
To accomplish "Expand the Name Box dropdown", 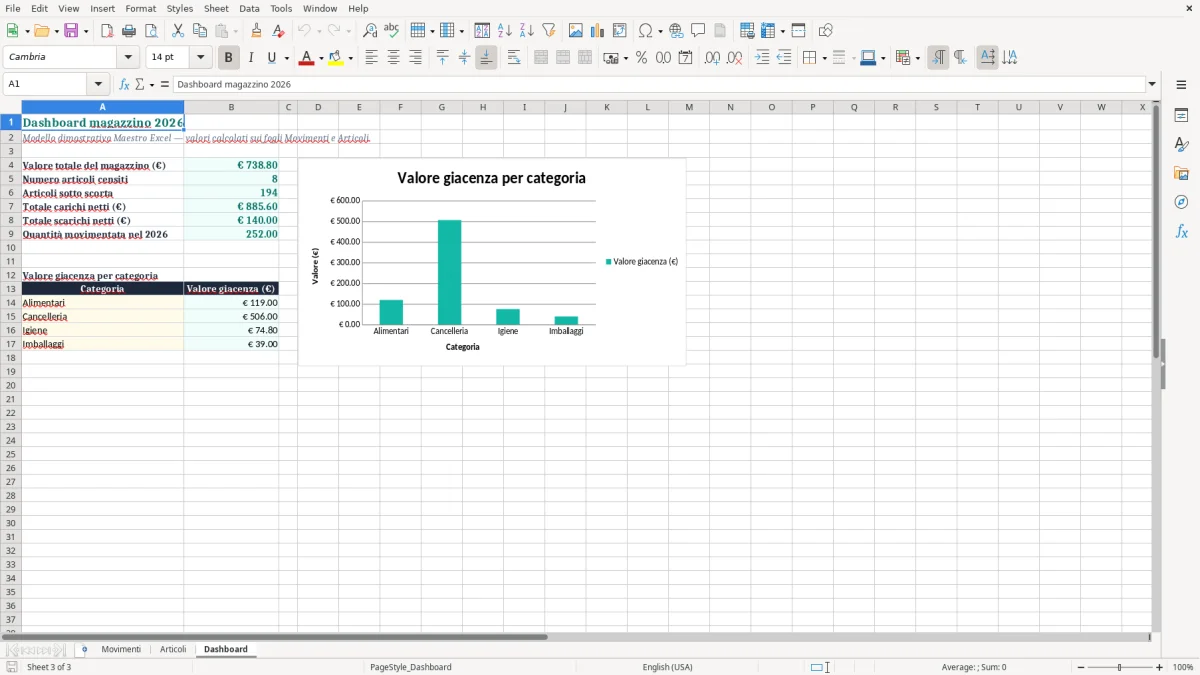I will 98,84.
